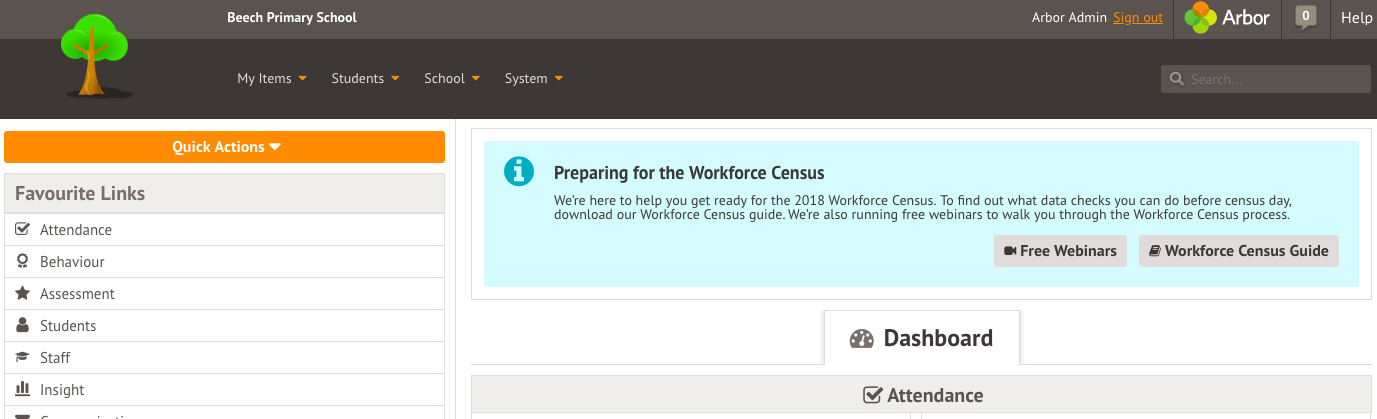Click the green tree school logo
1377x419 pixels.
[x=95, y=56]
